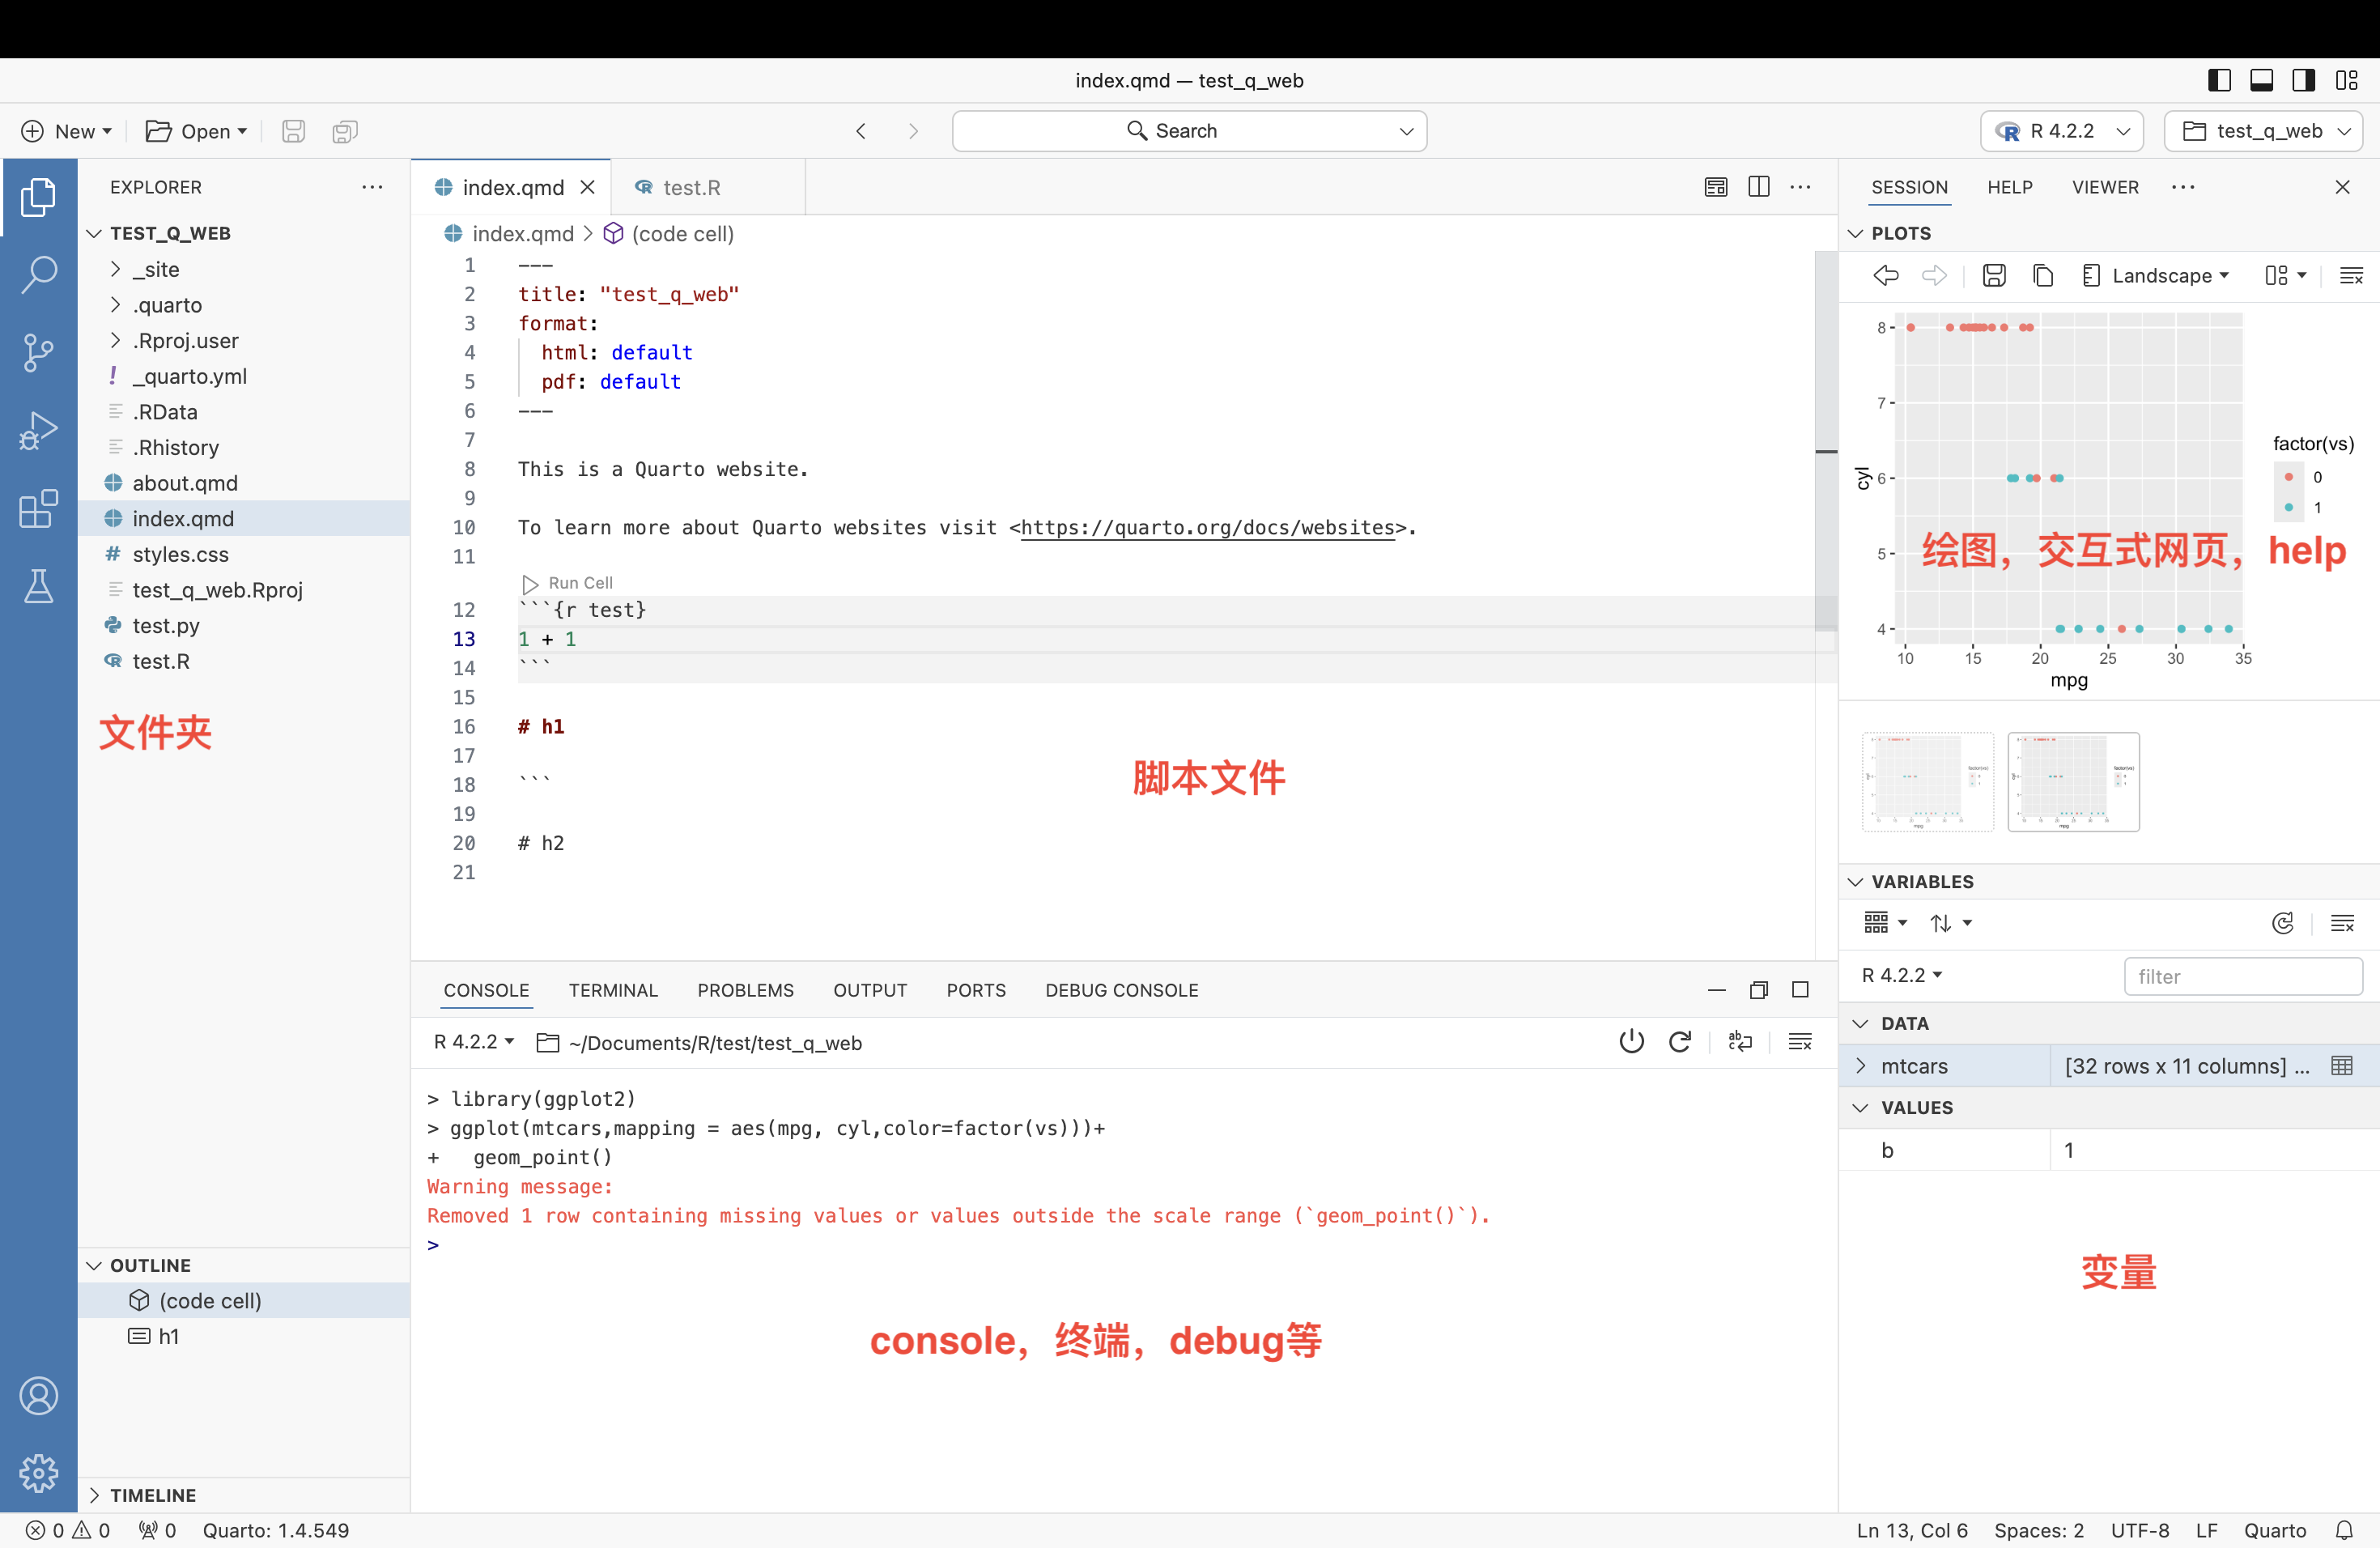This screenshot has height=1548, width=2380.
Task: Open the test_q_web project dropdown
Action: tap(2263, 131)
